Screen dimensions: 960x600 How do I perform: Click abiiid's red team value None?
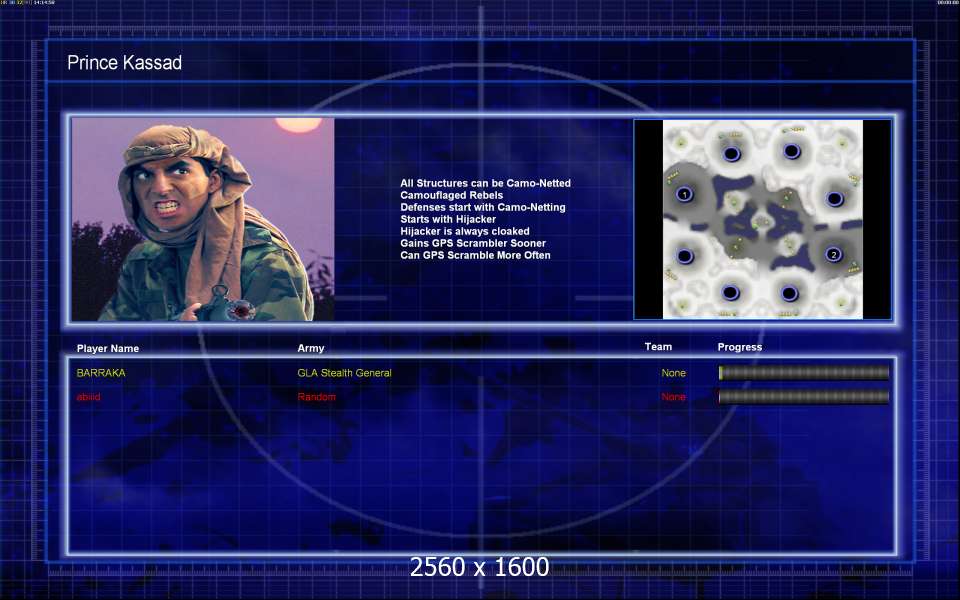point(673,397)
